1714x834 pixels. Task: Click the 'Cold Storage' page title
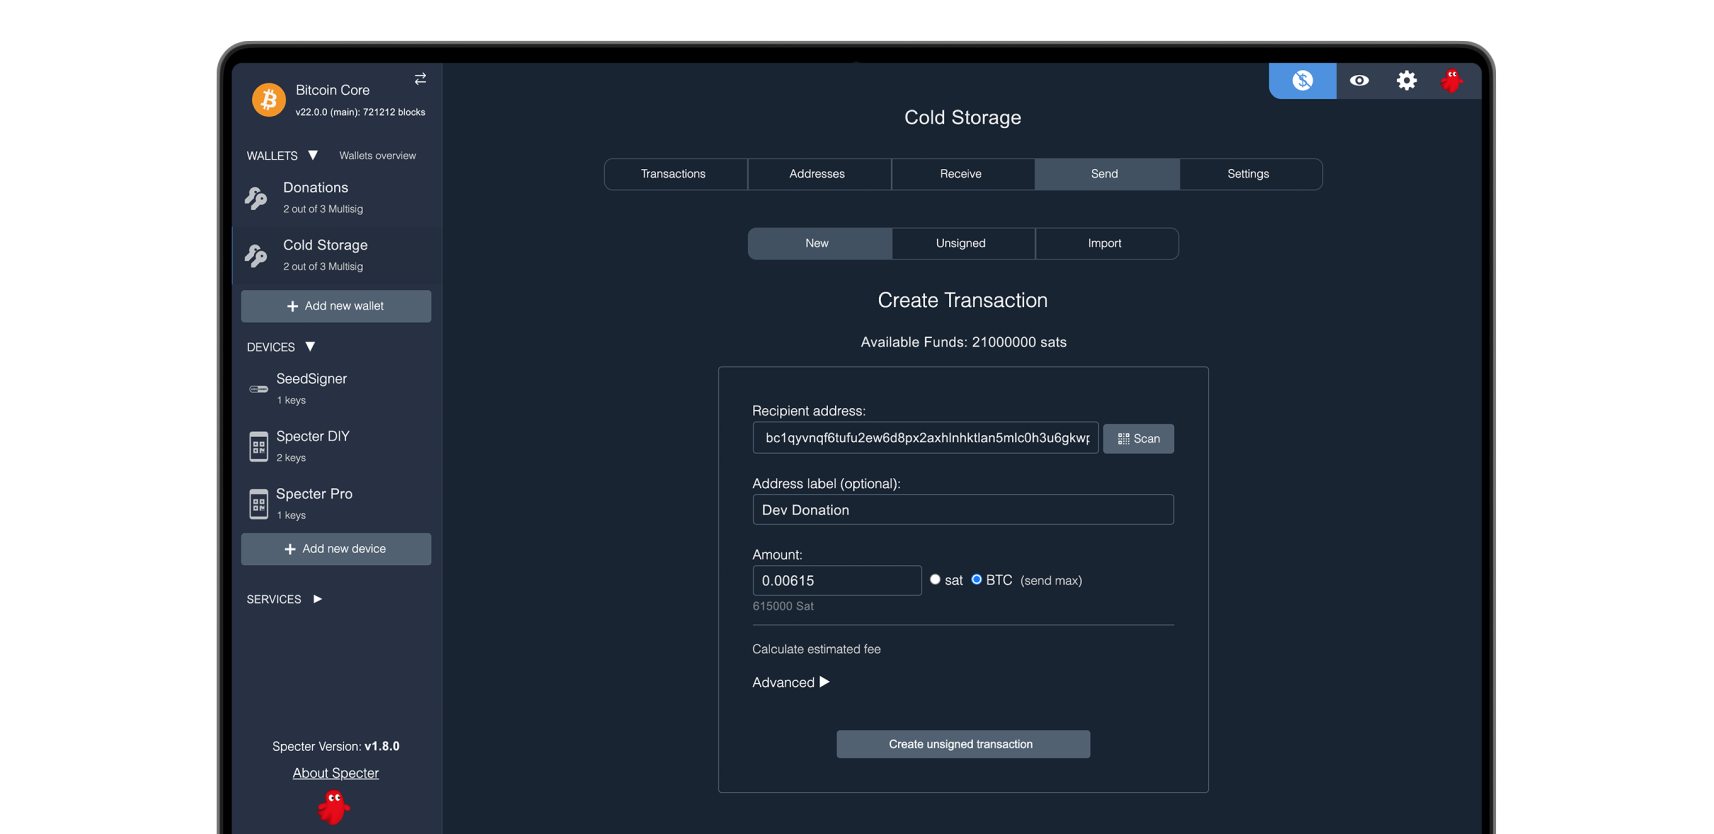[x=963, y=117]
